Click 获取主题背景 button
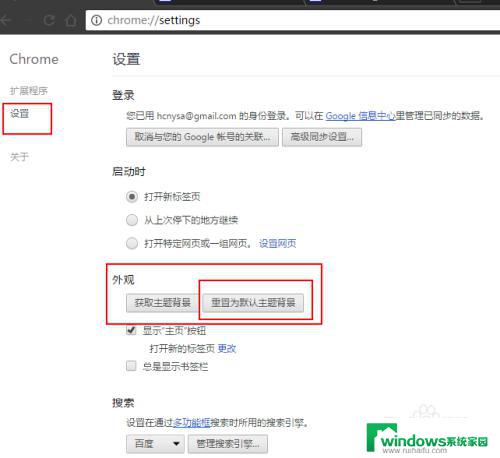 [162, 303]
